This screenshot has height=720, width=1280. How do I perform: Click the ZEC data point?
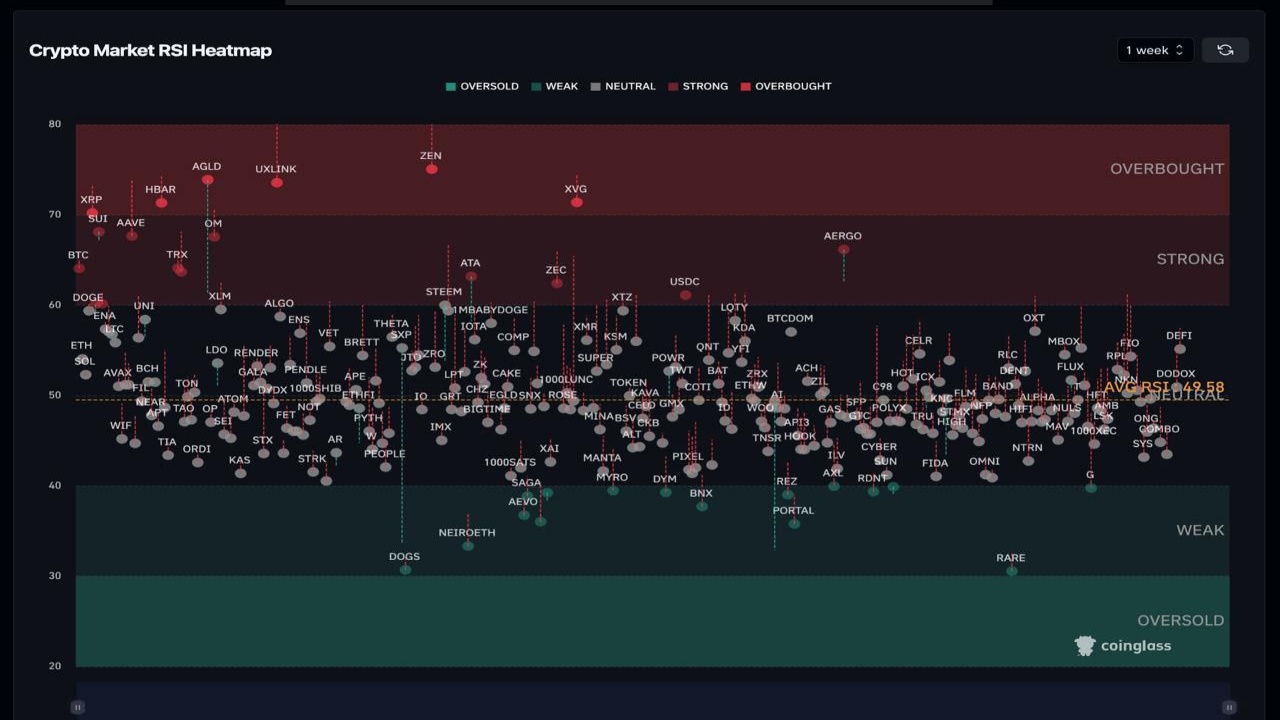click(556, 283)
